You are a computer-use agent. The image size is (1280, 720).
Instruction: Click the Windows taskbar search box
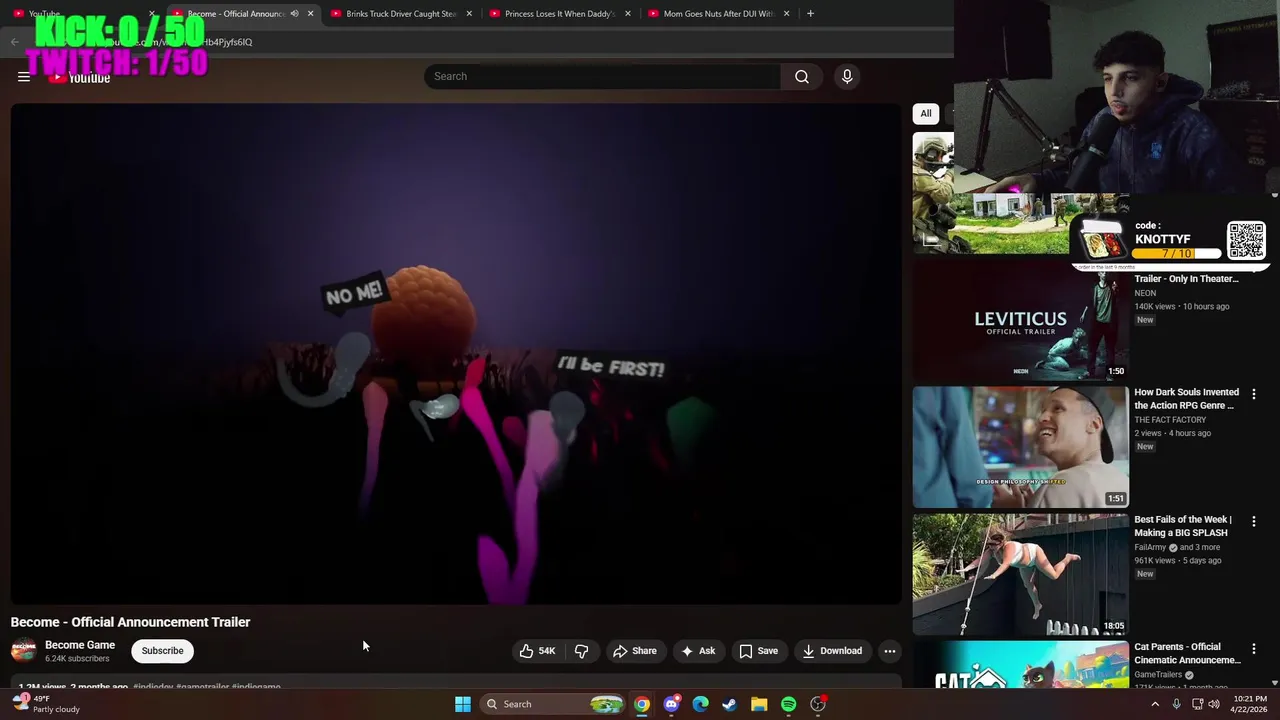click(552, 704)
